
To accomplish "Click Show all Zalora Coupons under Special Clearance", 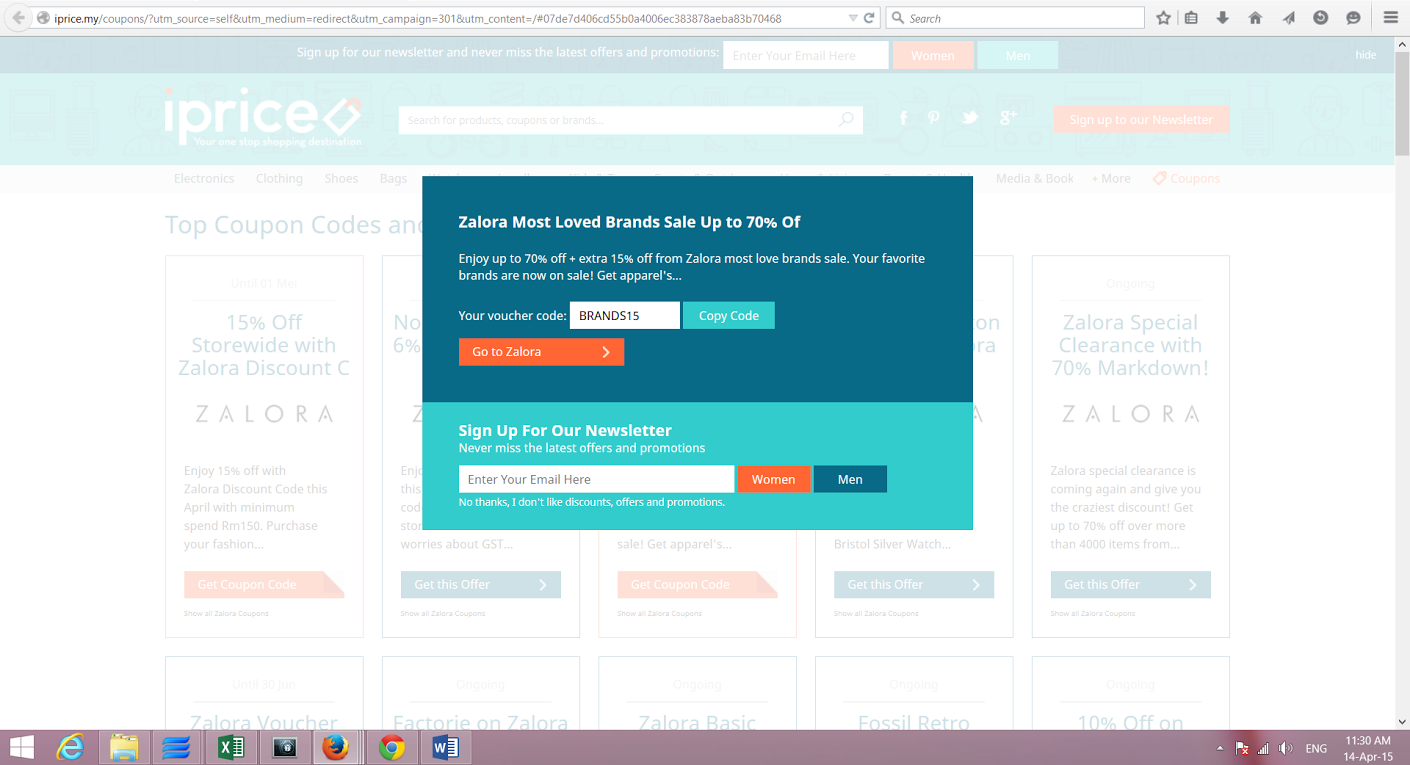I will point(1093,613).
